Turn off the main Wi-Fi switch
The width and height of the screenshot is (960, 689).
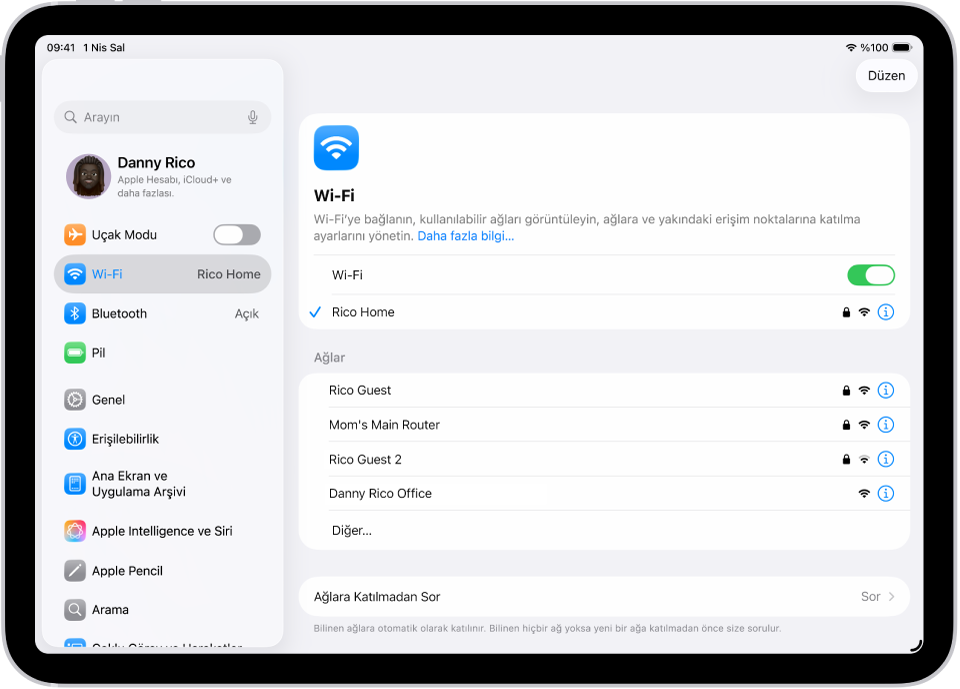coord(871,275)
